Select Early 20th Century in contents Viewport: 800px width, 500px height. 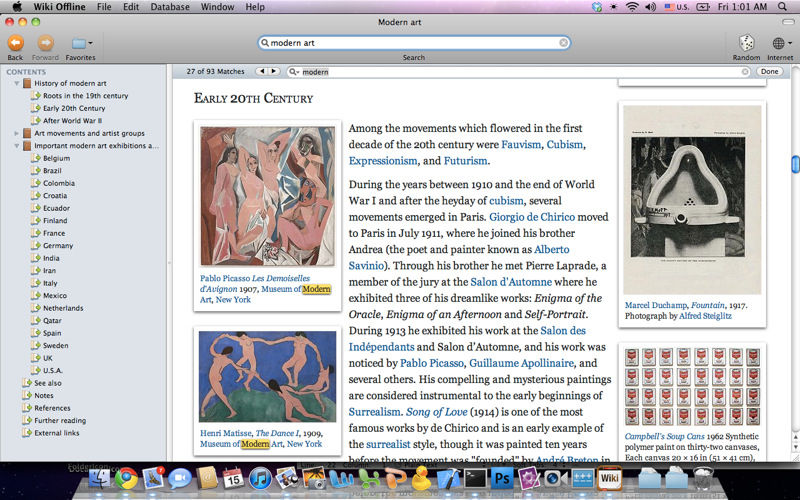point(74,108)
